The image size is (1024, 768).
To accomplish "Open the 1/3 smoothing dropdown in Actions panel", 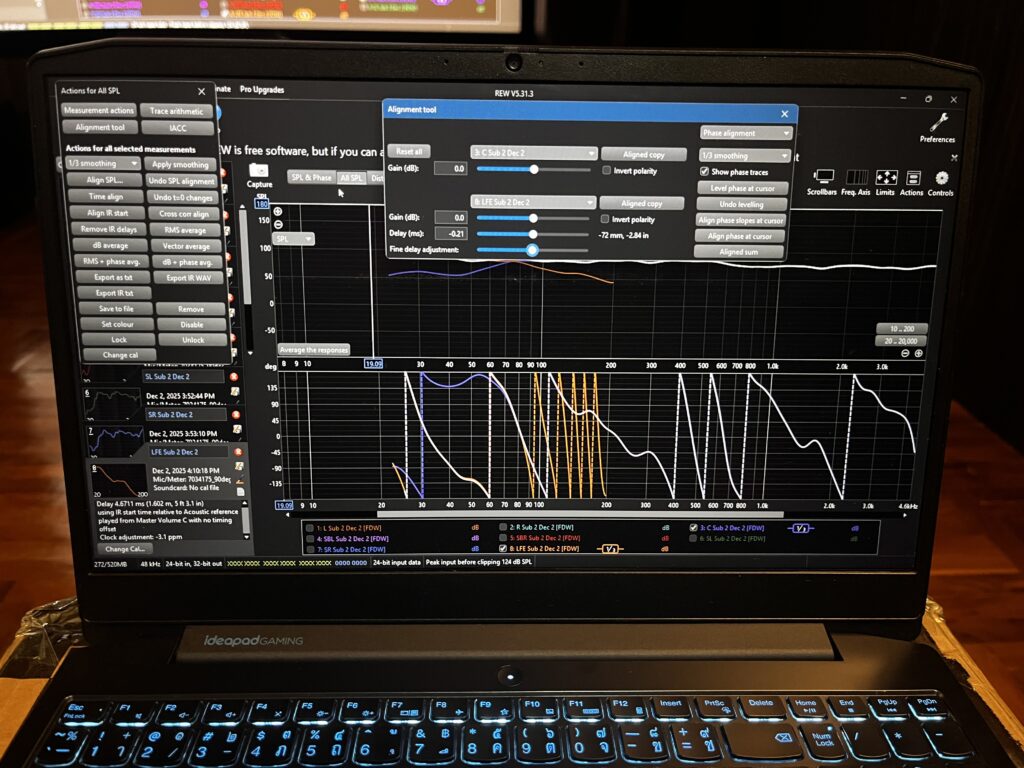I will 103,163.
